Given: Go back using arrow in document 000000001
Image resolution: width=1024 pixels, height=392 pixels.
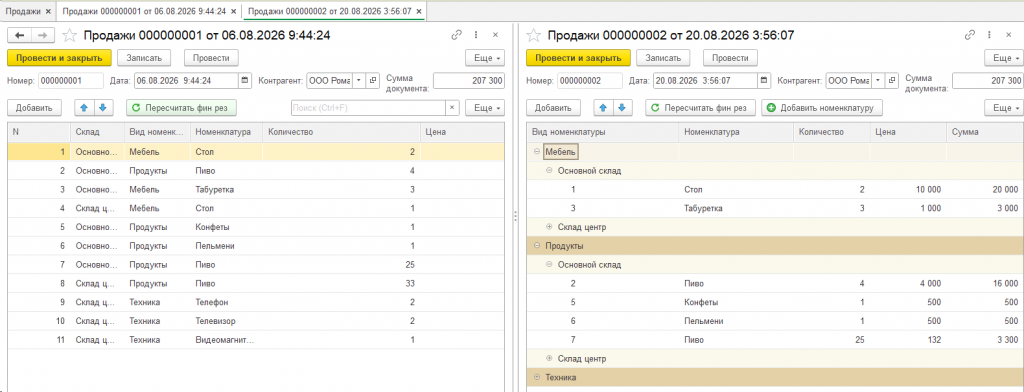Looking at the screenshot, I should coord(20,35).
